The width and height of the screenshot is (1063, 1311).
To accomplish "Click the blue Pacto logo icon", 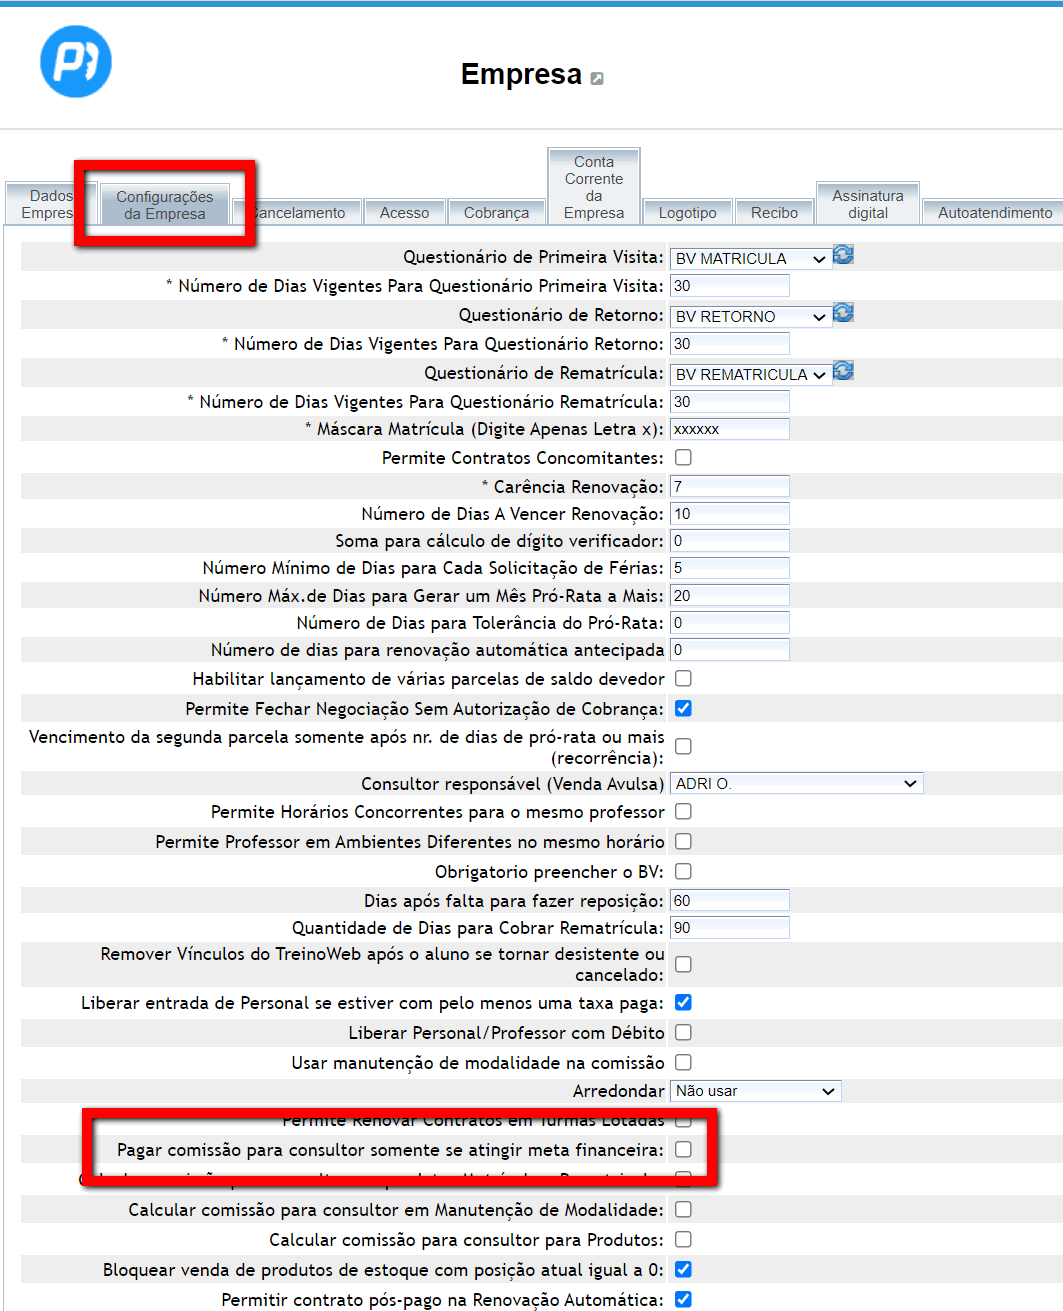I will pos(76,62).
